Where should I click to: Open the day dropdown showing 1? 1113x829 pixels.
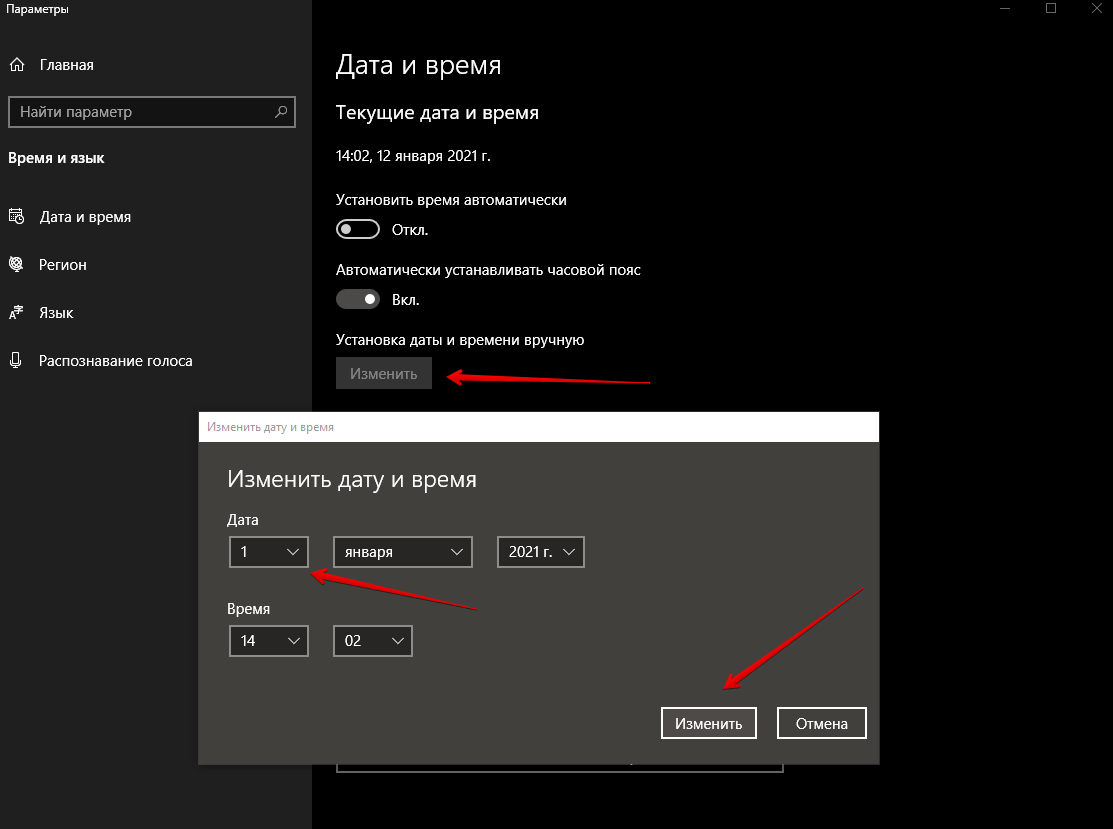point(269,551)
